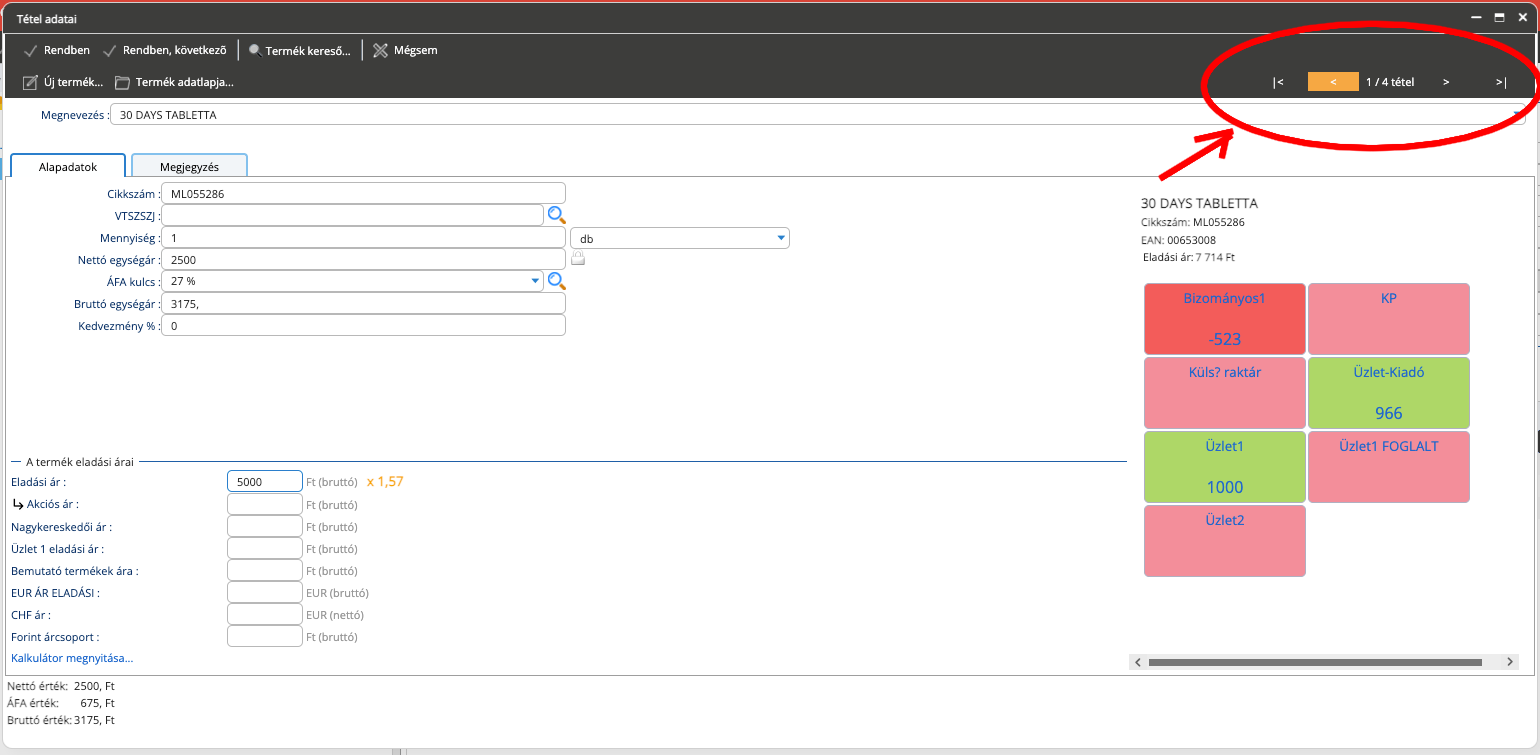Image resolution: width=1540 pixels, height=755 pixels.
Task: Click the Akciós ár price field
Action: (265, 504)
